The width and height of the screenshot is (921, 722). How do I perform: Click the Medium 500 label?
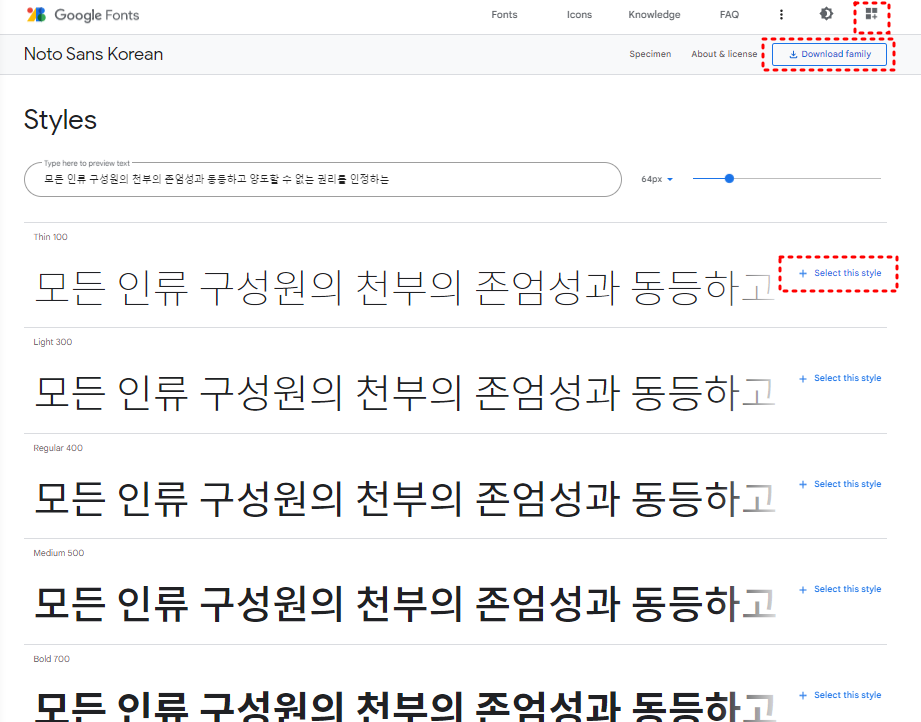[x=59, y=553]
